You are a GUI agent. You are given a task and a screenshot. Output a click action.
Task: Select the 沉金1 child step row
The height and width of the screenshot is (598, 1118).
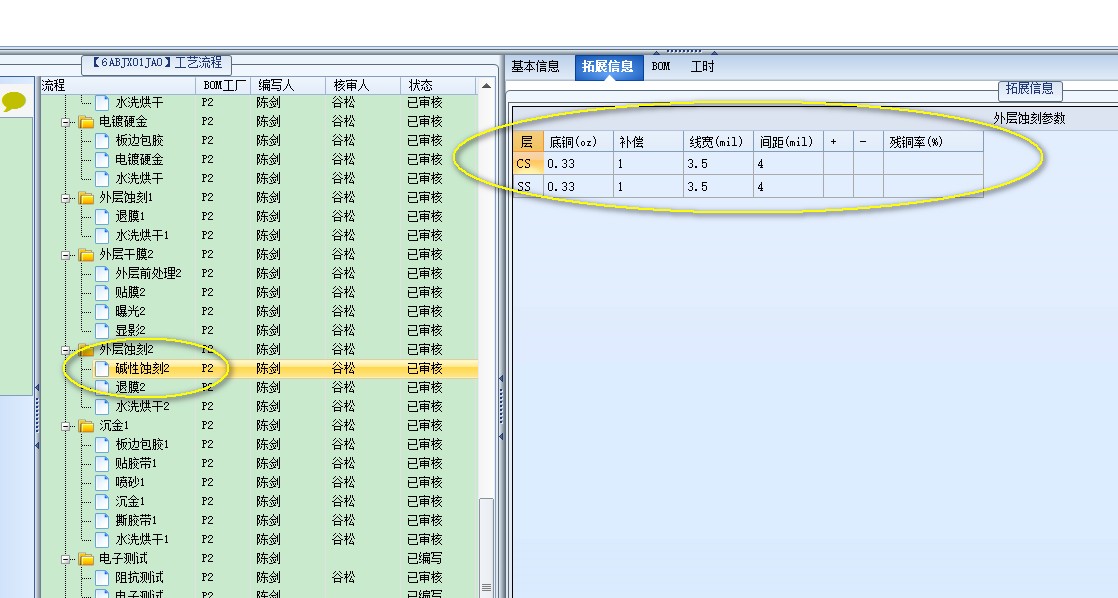tap(259, 502)
